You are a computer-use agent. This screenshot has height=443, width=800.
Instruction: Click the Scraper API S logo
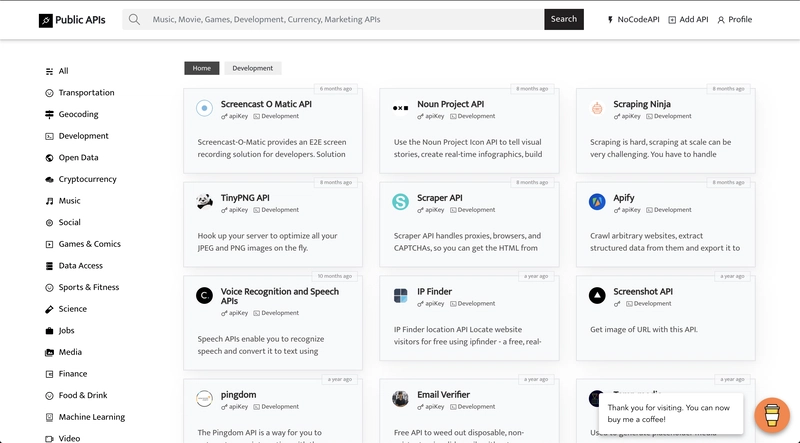point(401,202)
